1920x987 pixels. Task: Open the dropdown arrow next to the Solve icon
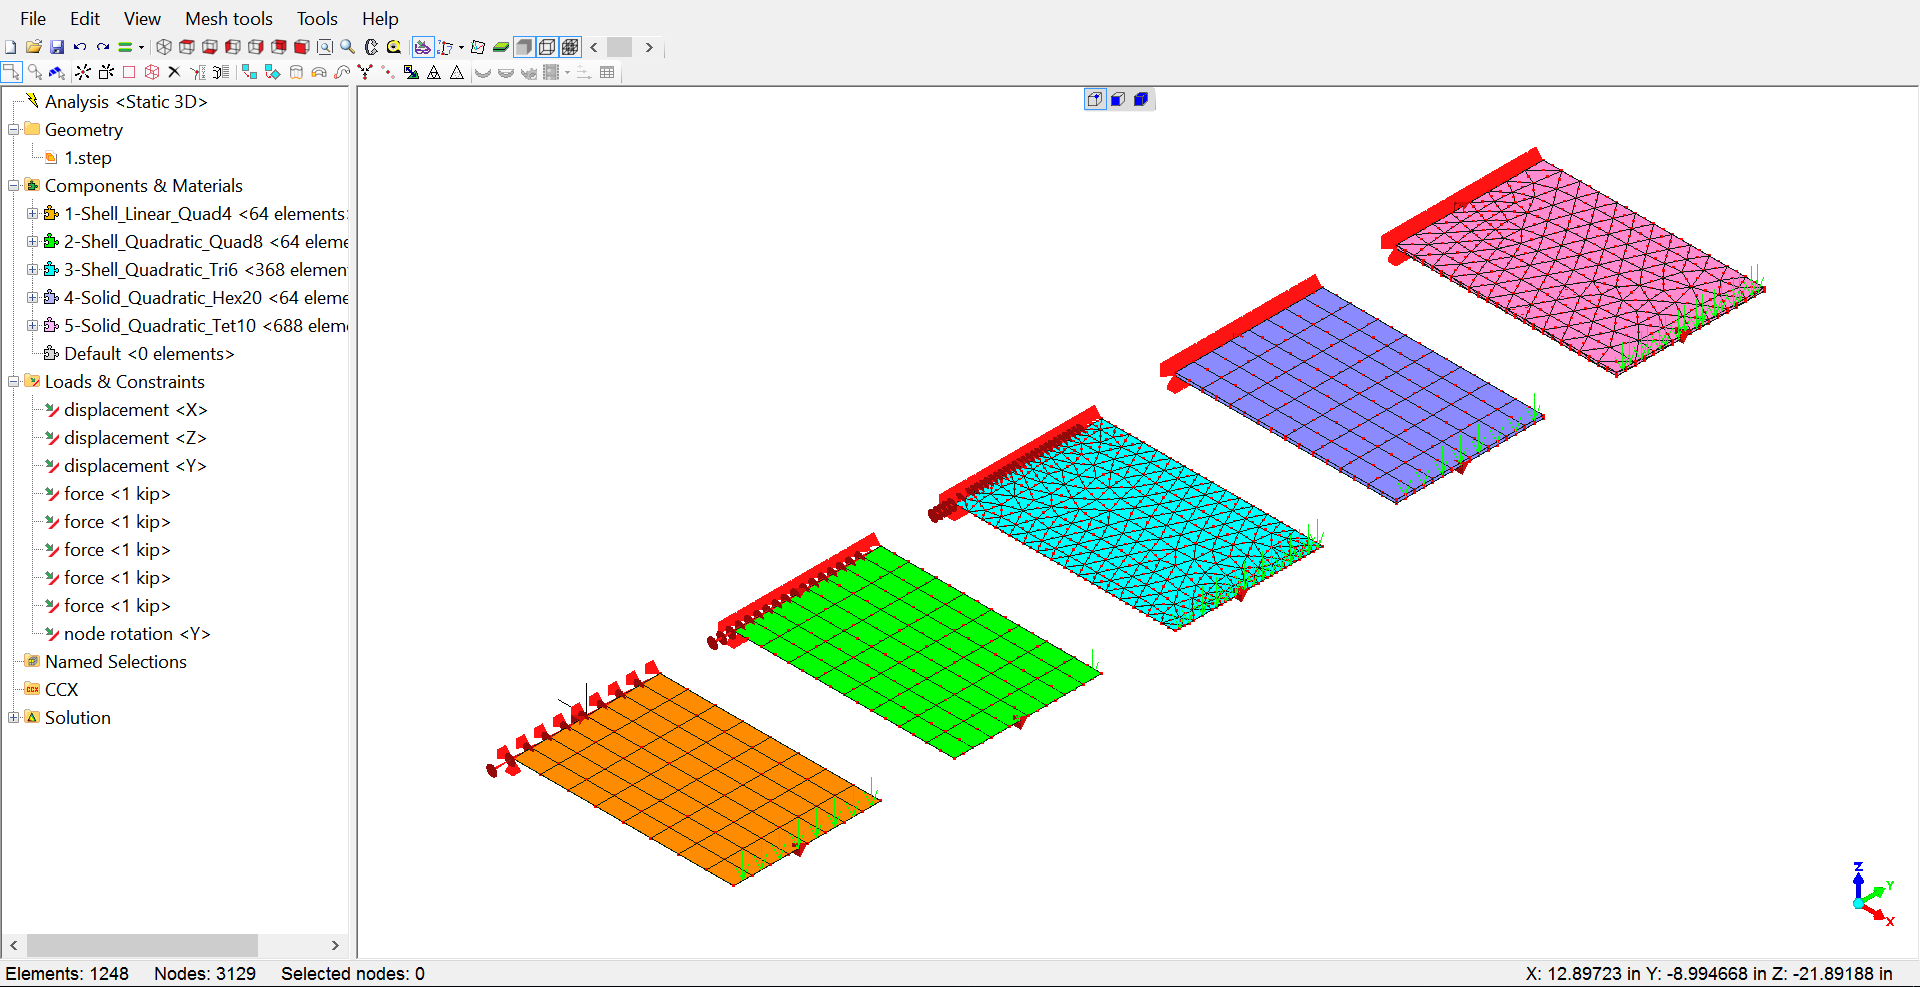[141, 47]
